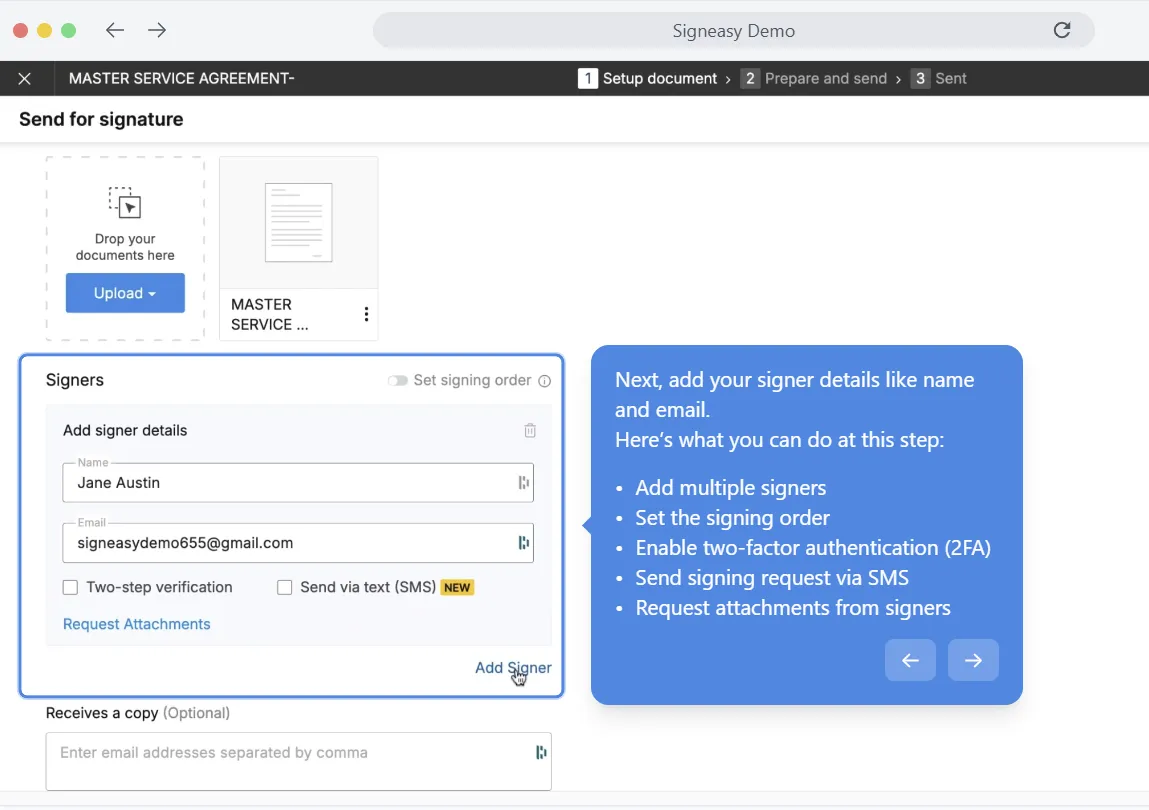Open the Upload dropdown
The width and height of the screenshot is (1149, 810).
click(124, 292)
